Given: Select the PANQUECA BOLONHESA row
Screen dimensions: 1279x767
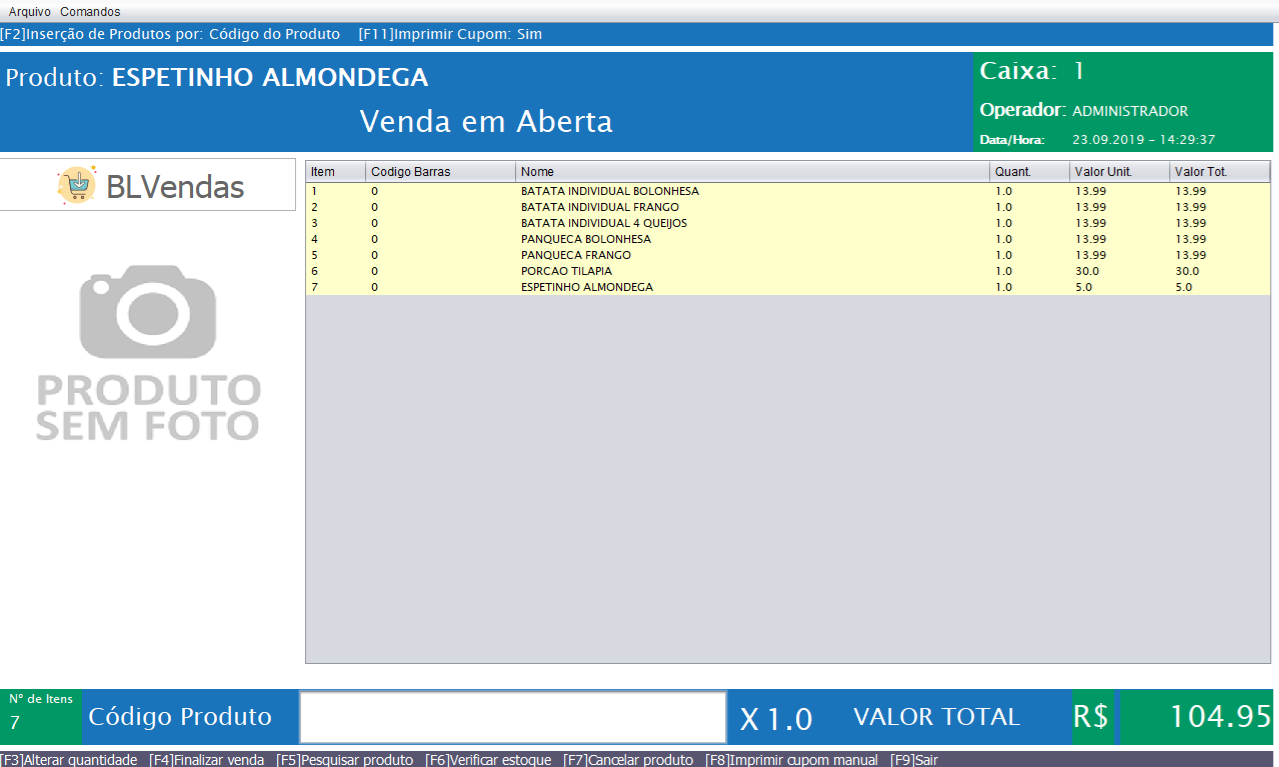Looking at the screenshot, I should [x=585, y=239].
